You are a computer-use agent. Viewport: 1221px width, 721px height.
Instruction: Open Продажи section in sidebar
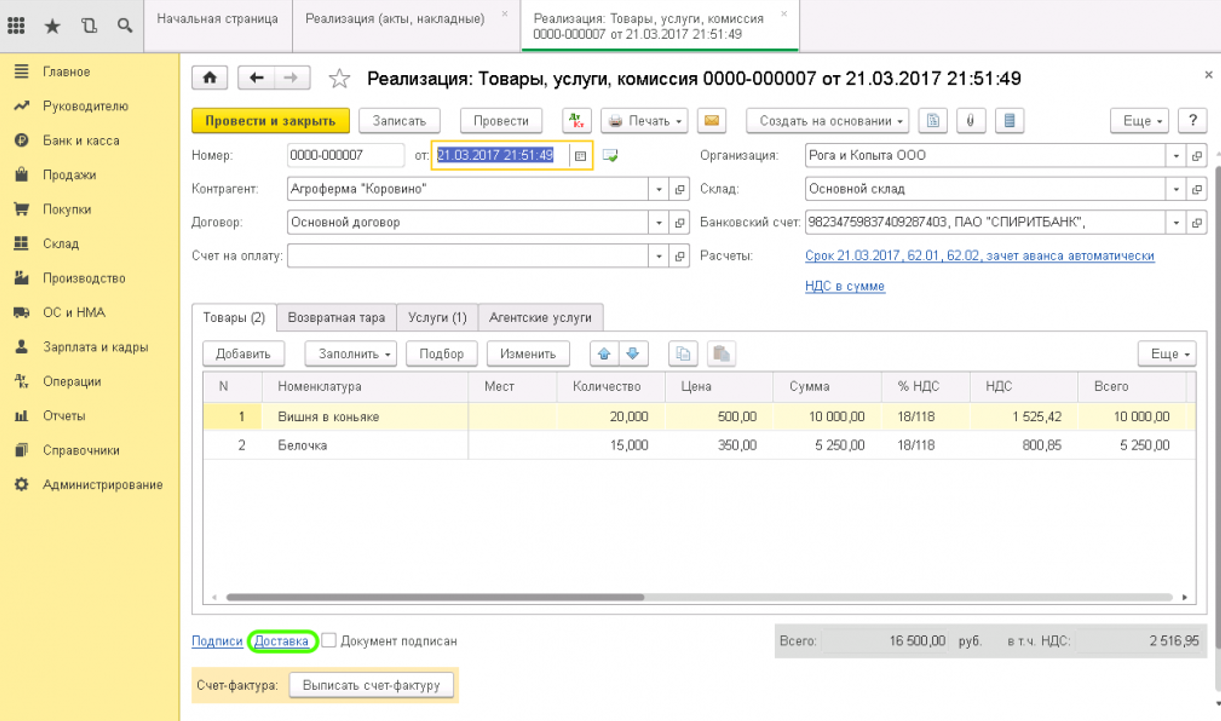[x=69, y=175]
